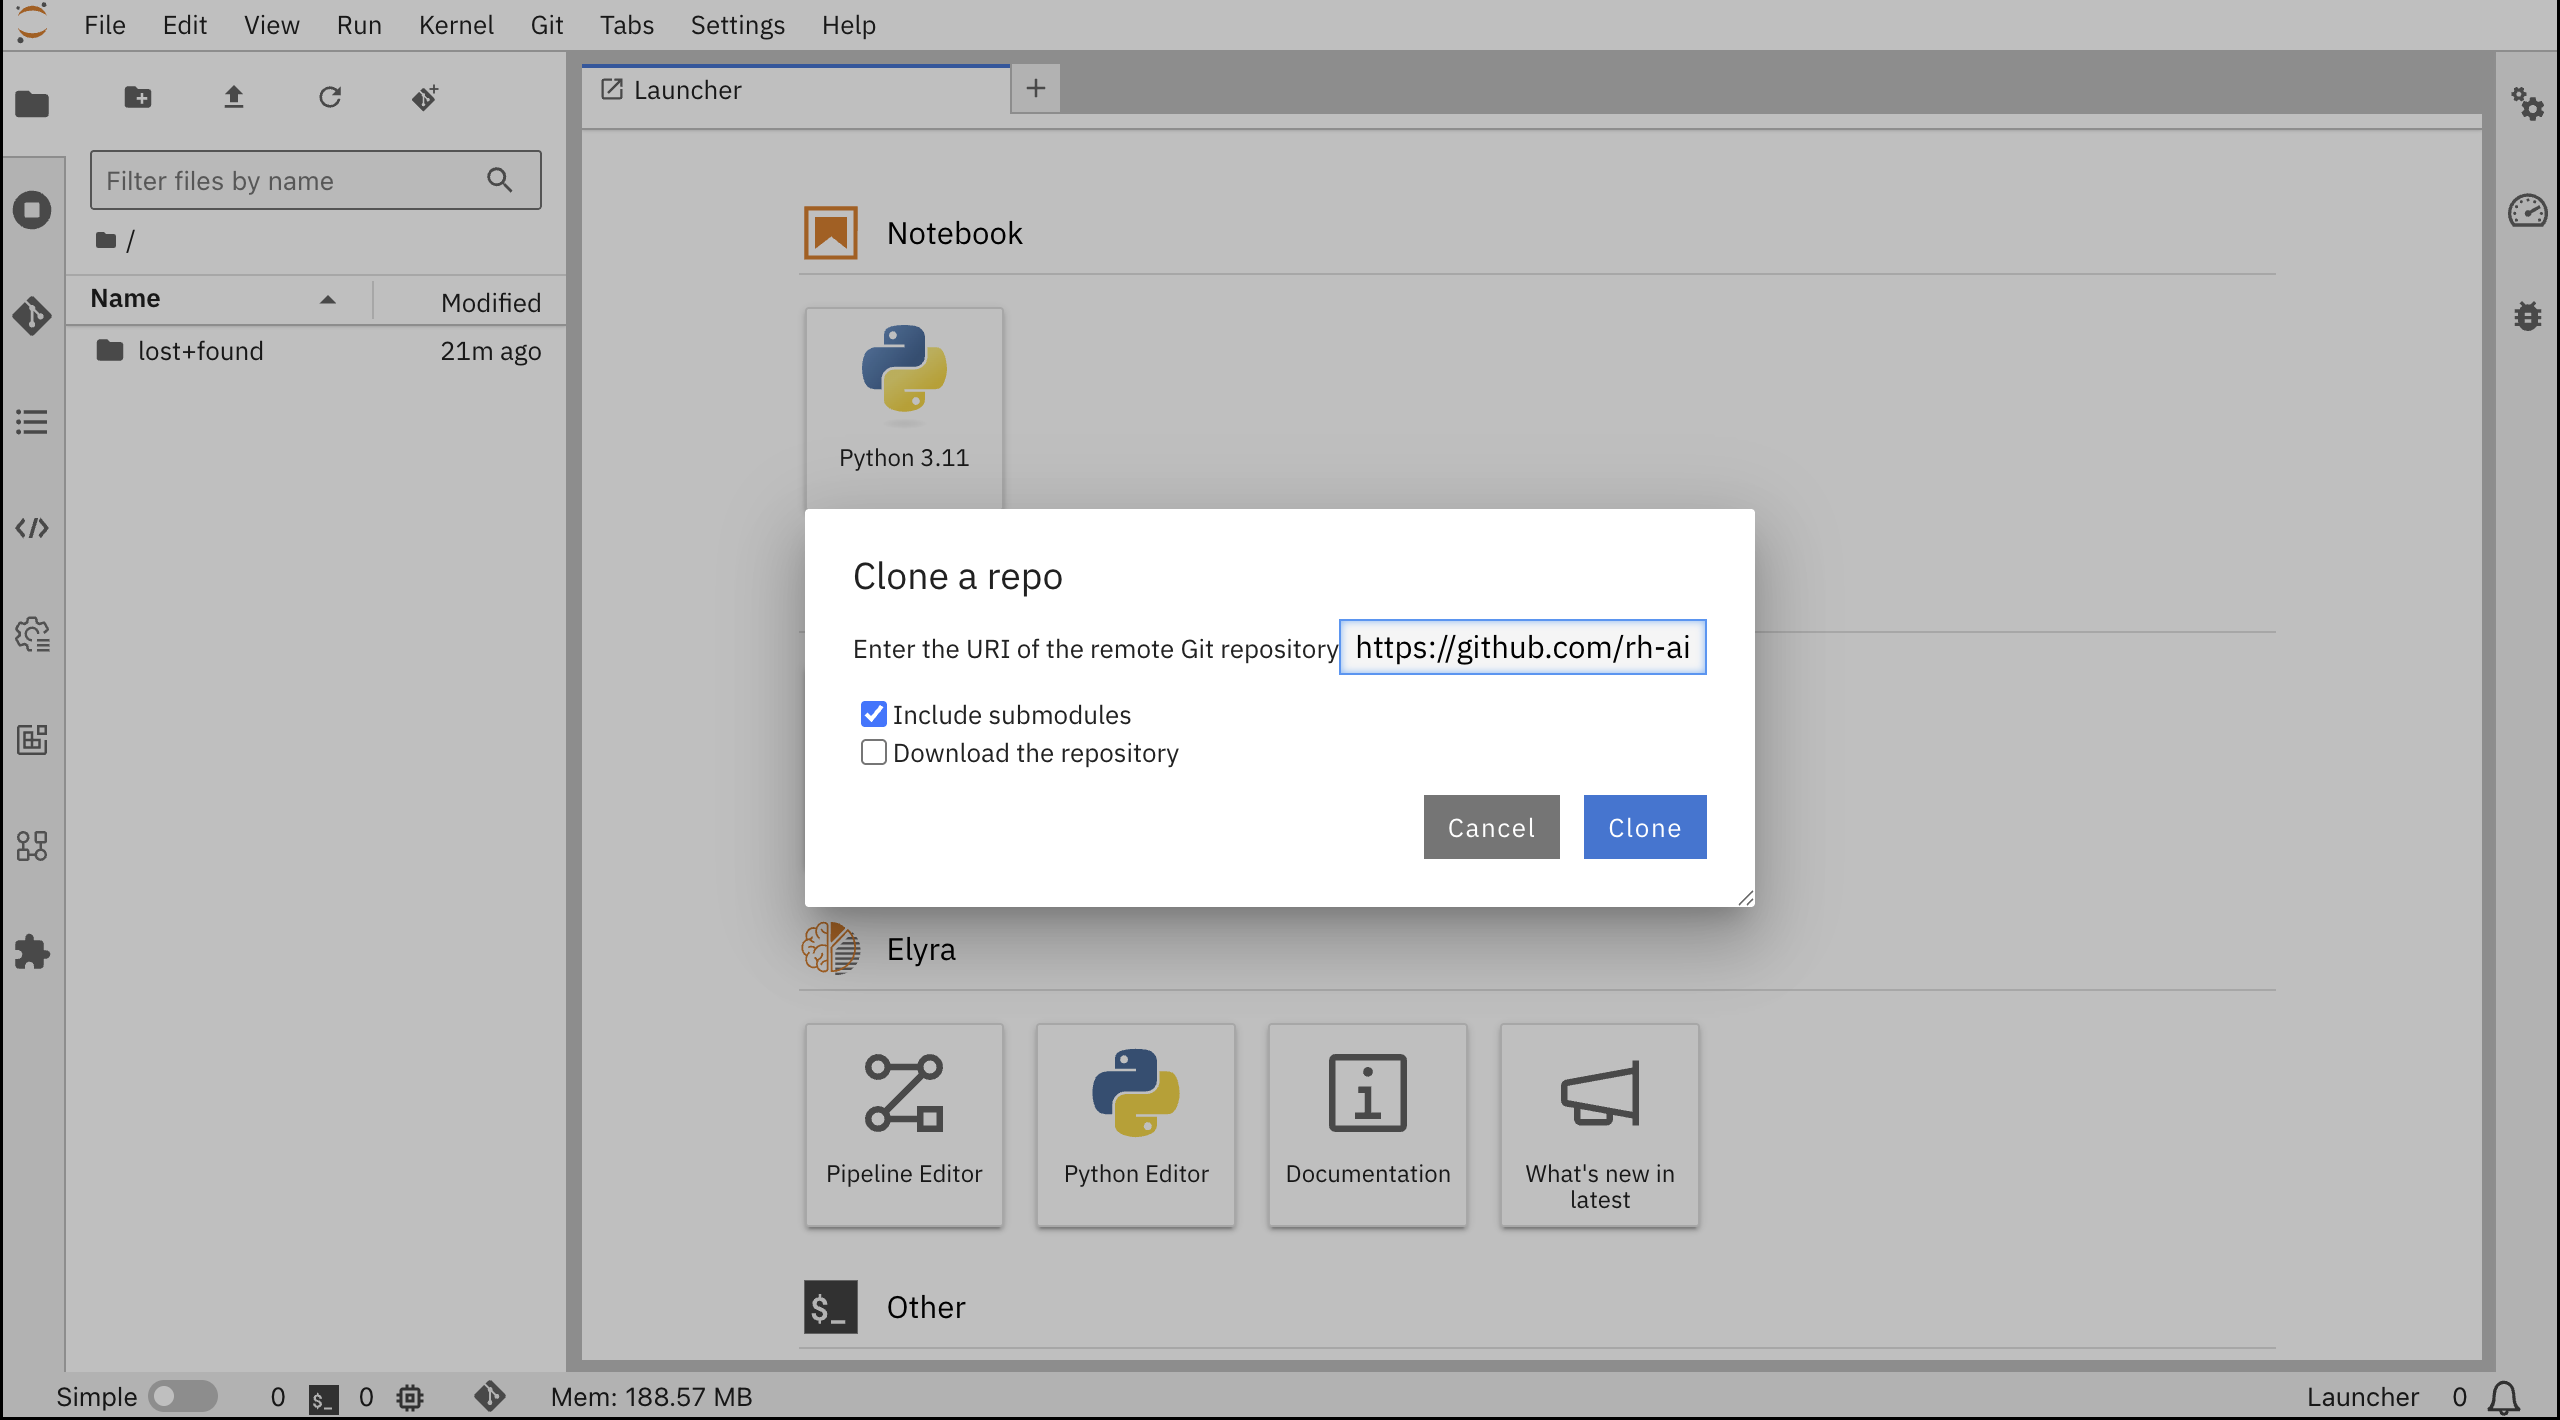Check Download the repository checkbox
Viewport: 2560px width, 1420px height.
pyautogui.click(x=873, y=752)
